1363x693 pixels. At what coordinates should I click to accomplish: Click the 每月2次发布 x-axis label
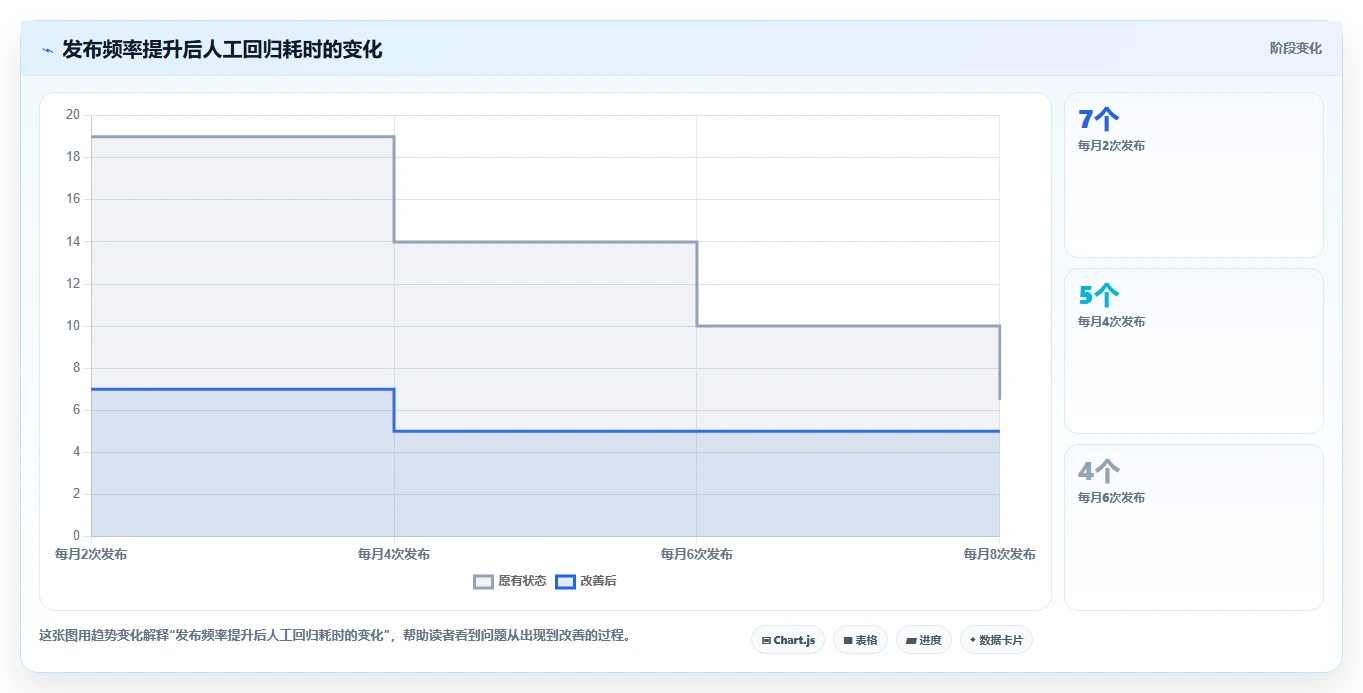(91, 554)
